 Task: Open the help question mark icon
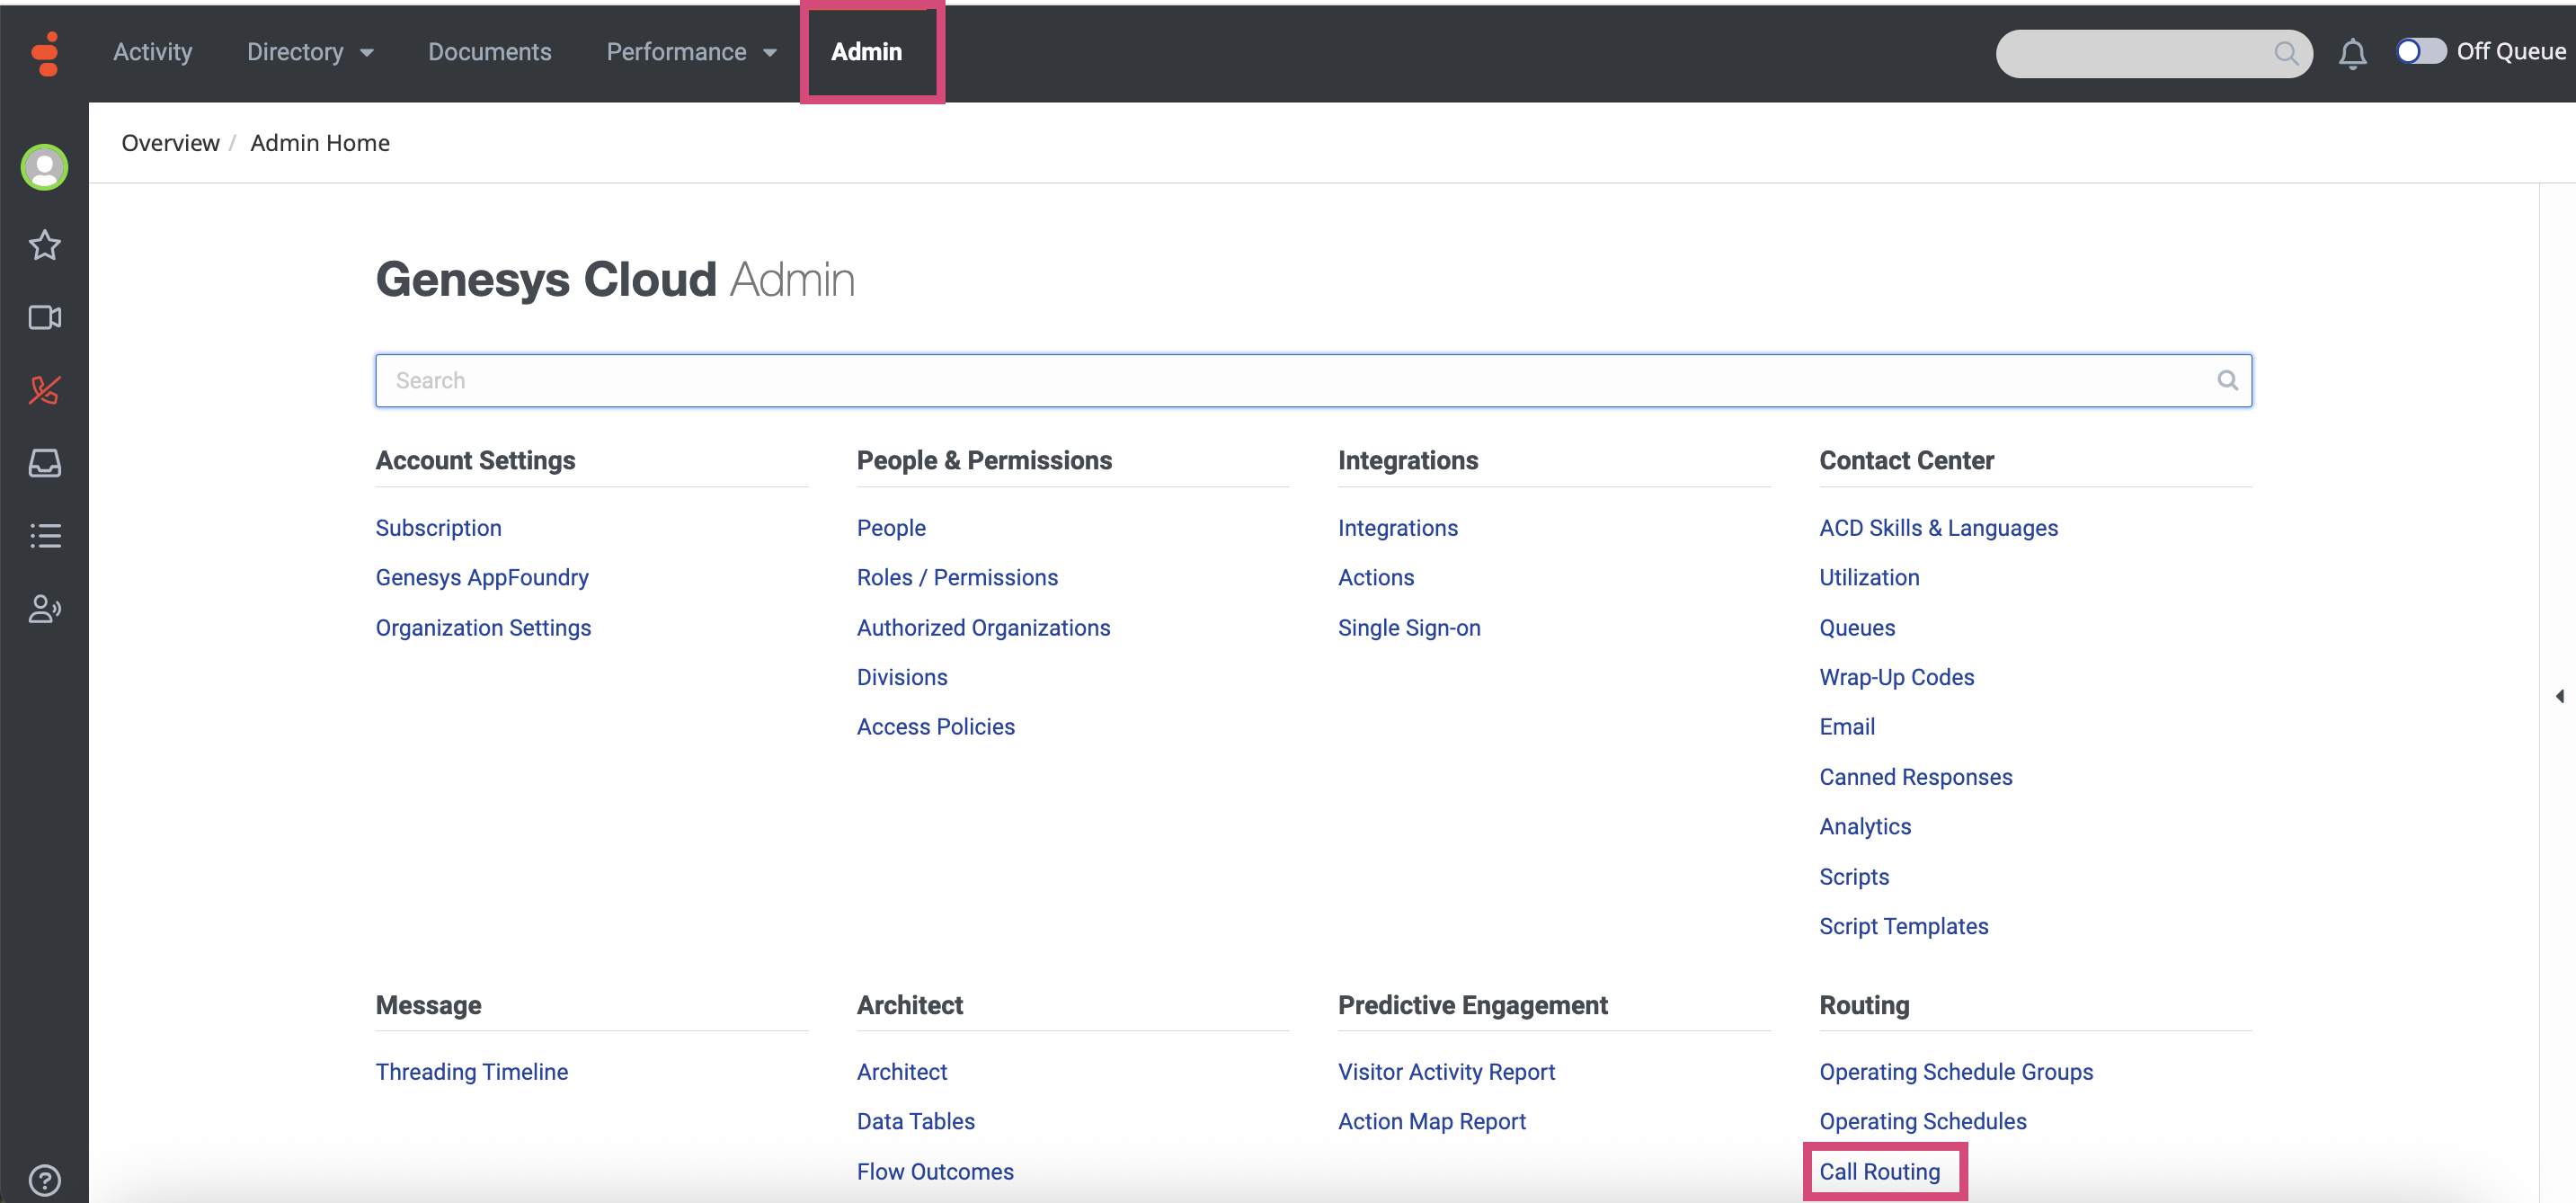click(45, 1181)
